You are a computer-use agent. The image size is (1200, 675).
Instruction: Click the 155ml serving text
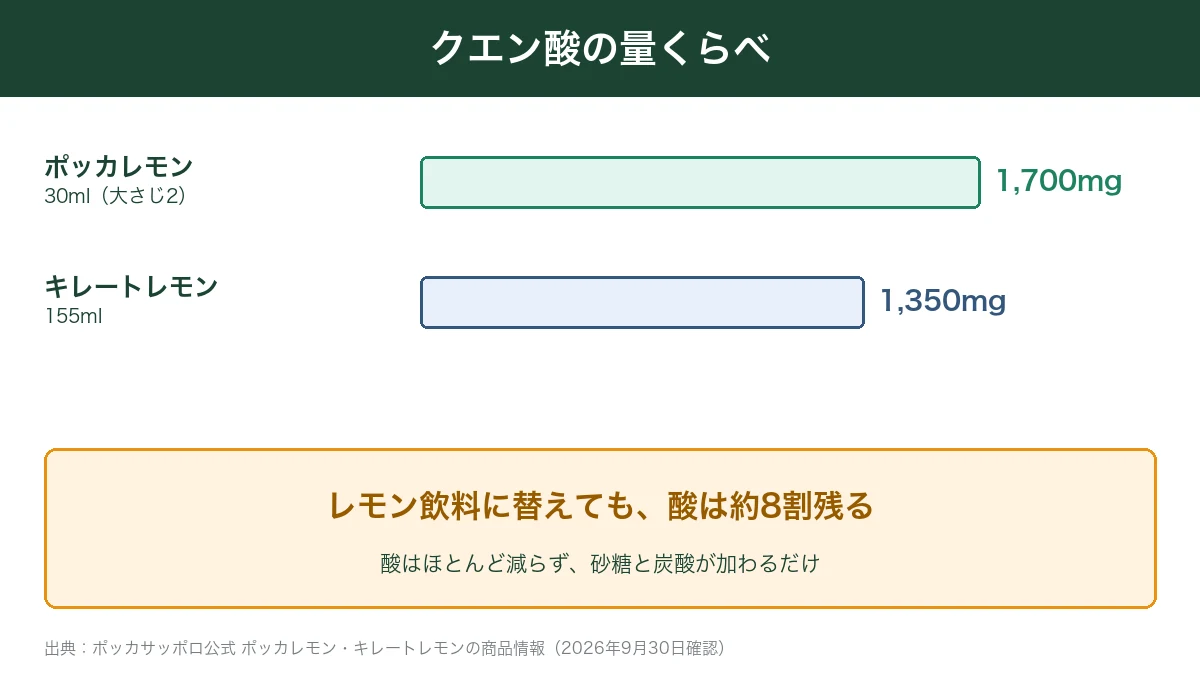pos(73,317)
